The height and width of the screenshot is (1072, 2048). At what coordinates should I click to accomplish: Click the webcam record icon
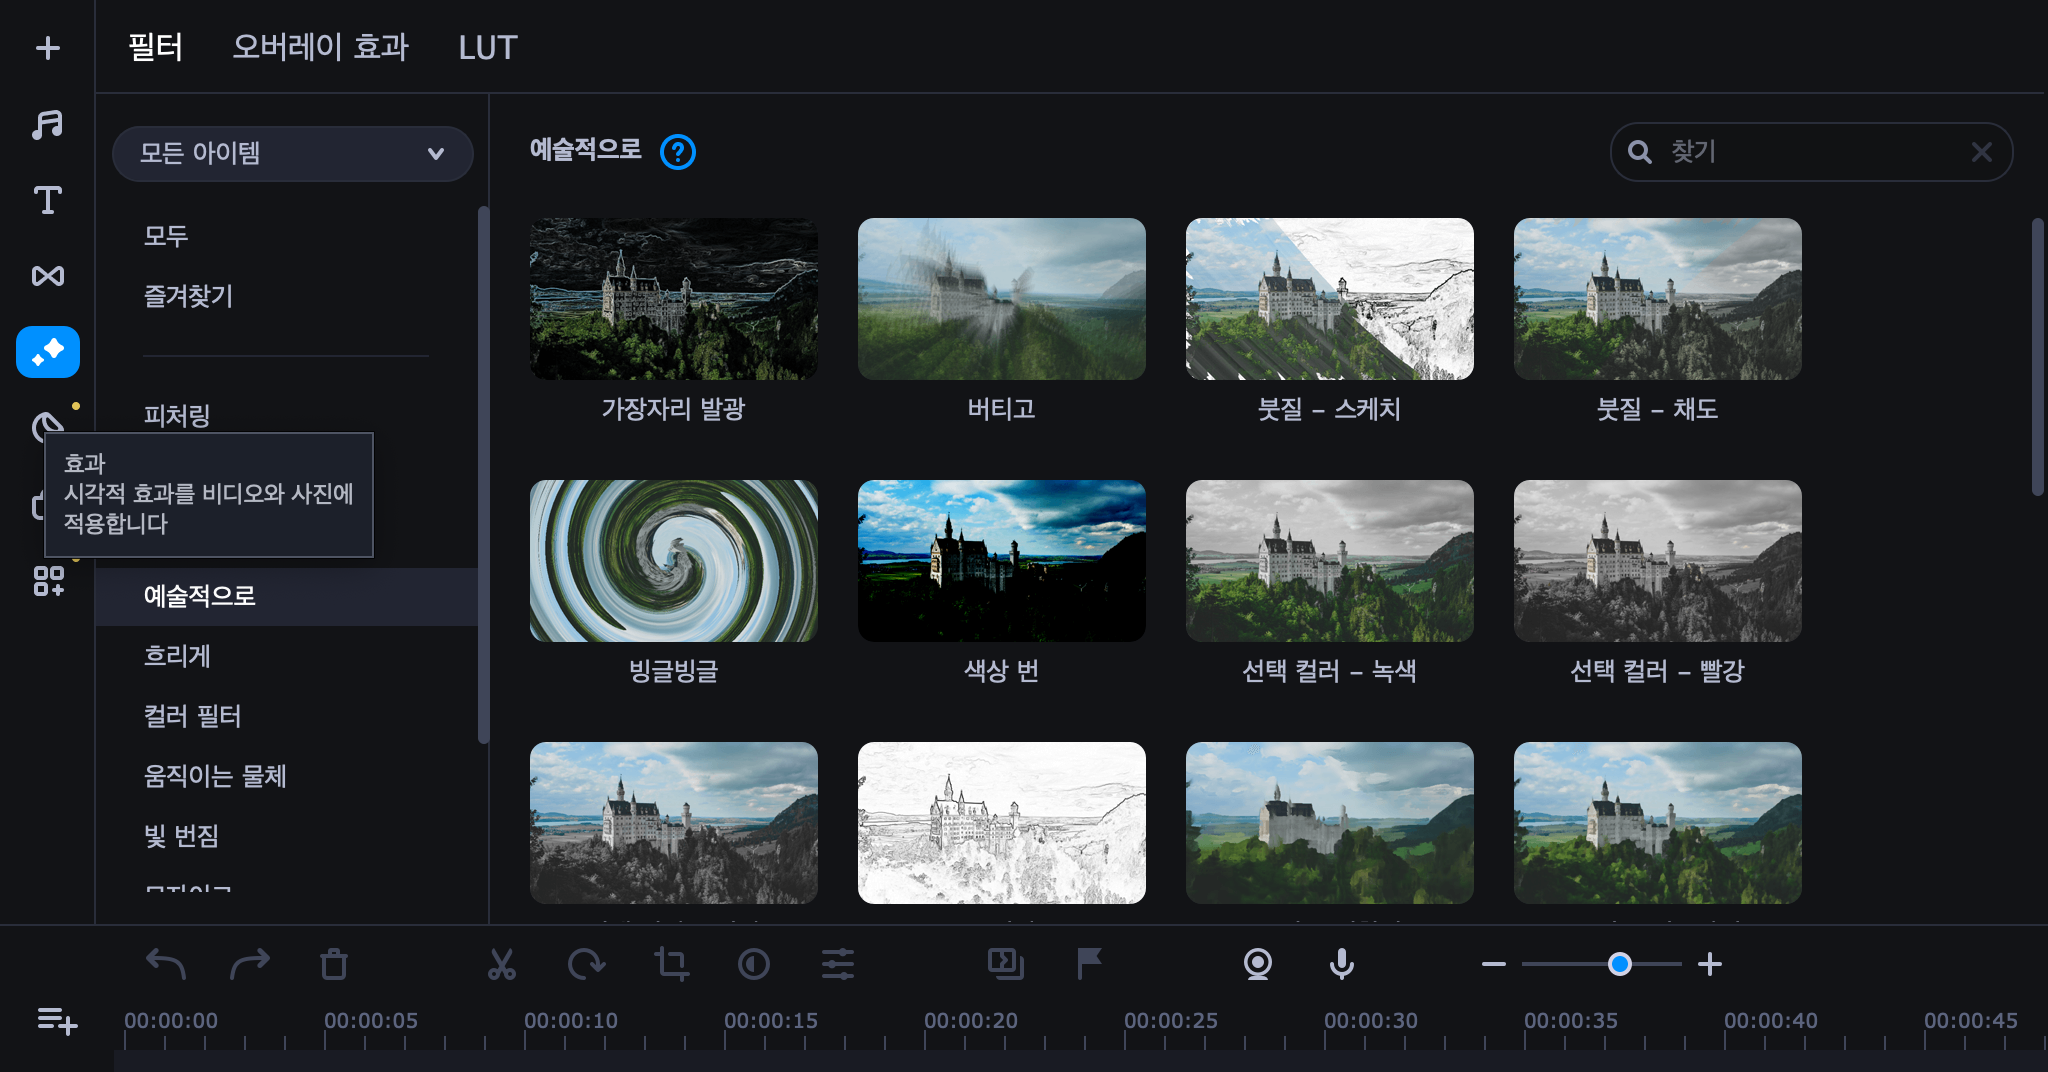tap(1257, 964)
